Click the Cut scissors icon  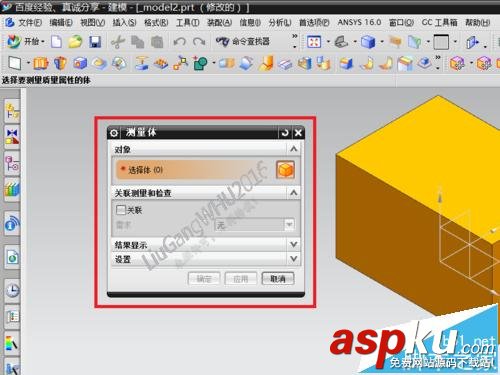[x=117, y=42]
